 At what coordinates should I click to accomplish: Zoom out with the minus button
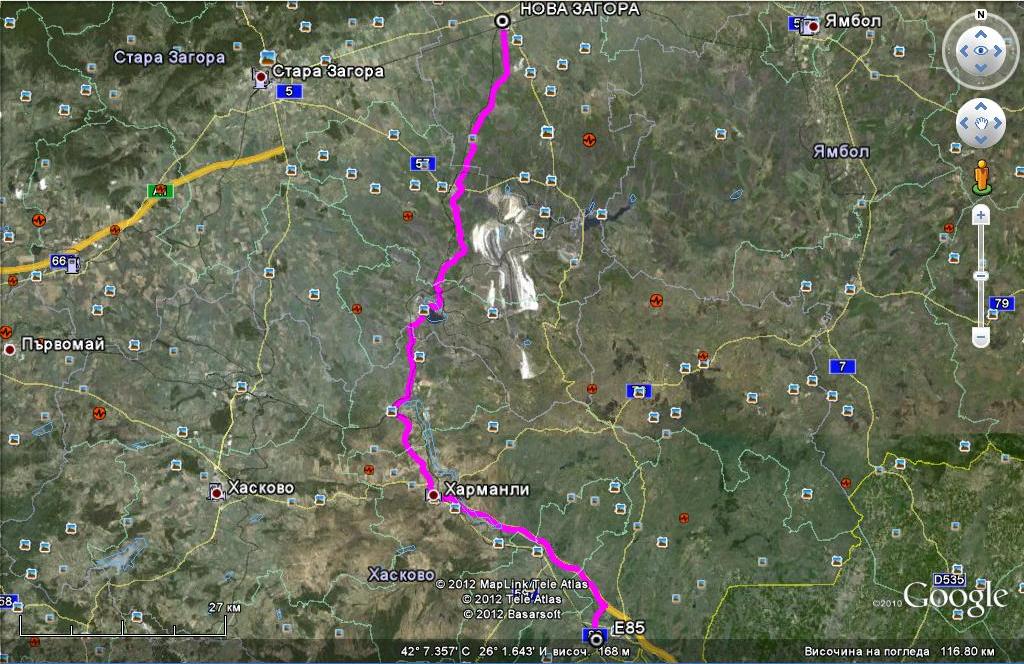tap(981, 337)
